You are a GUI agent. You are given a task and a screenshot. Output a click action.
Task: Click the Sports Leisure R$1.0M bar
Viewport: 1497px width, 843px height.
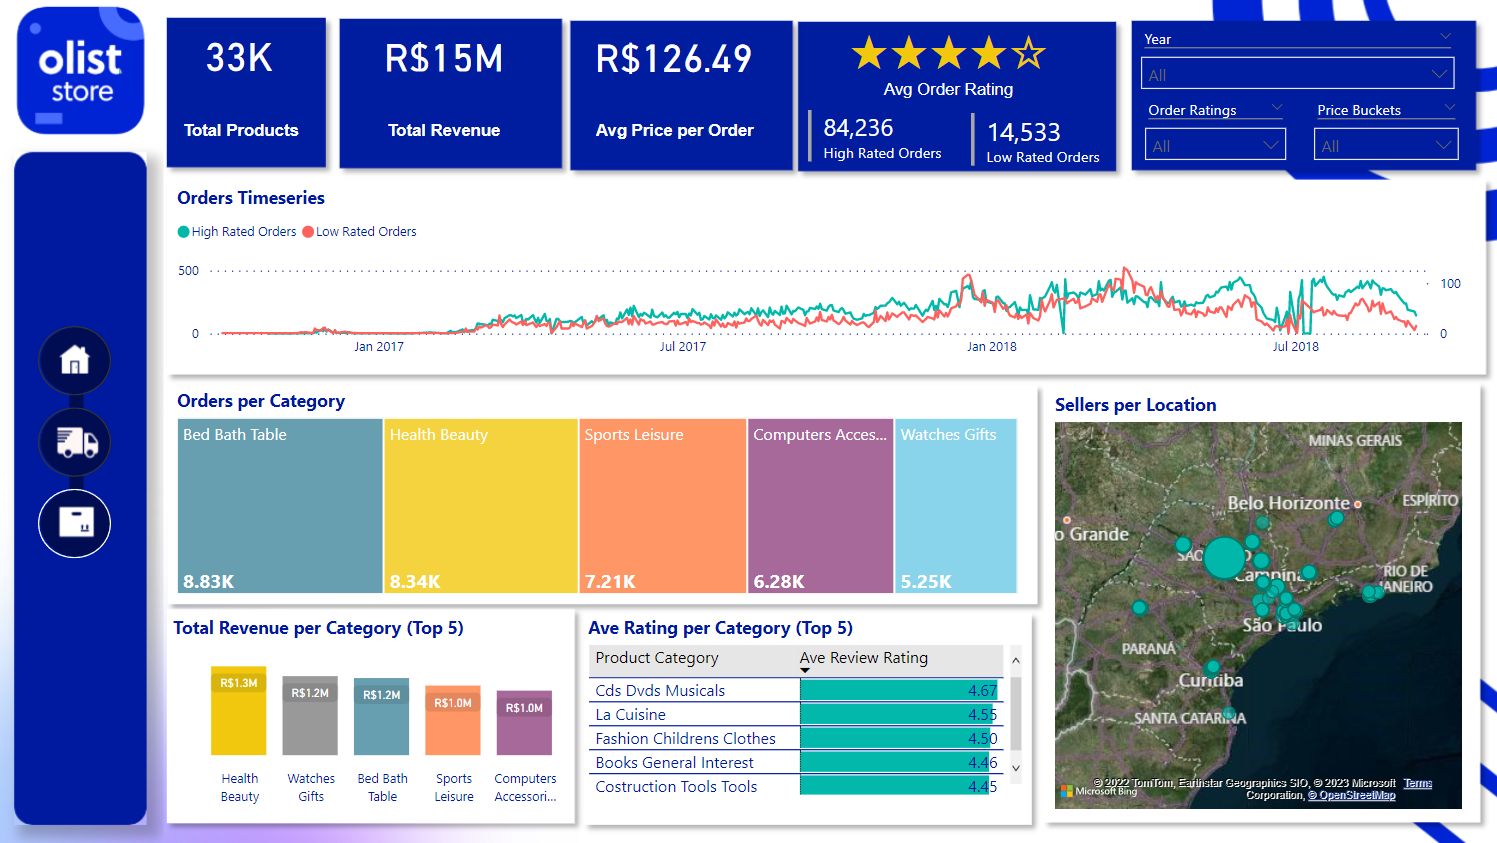point(453,721)
